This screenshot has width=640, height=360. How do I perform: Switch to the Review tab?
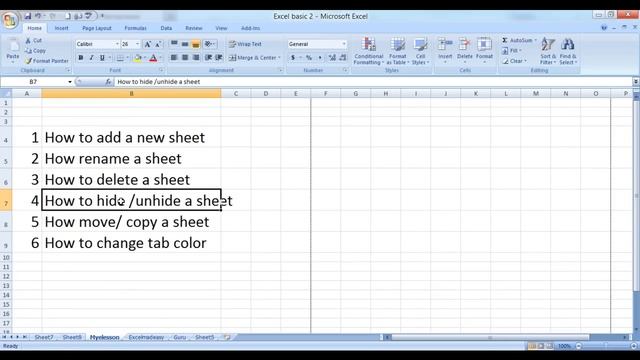tap(193, 28)
